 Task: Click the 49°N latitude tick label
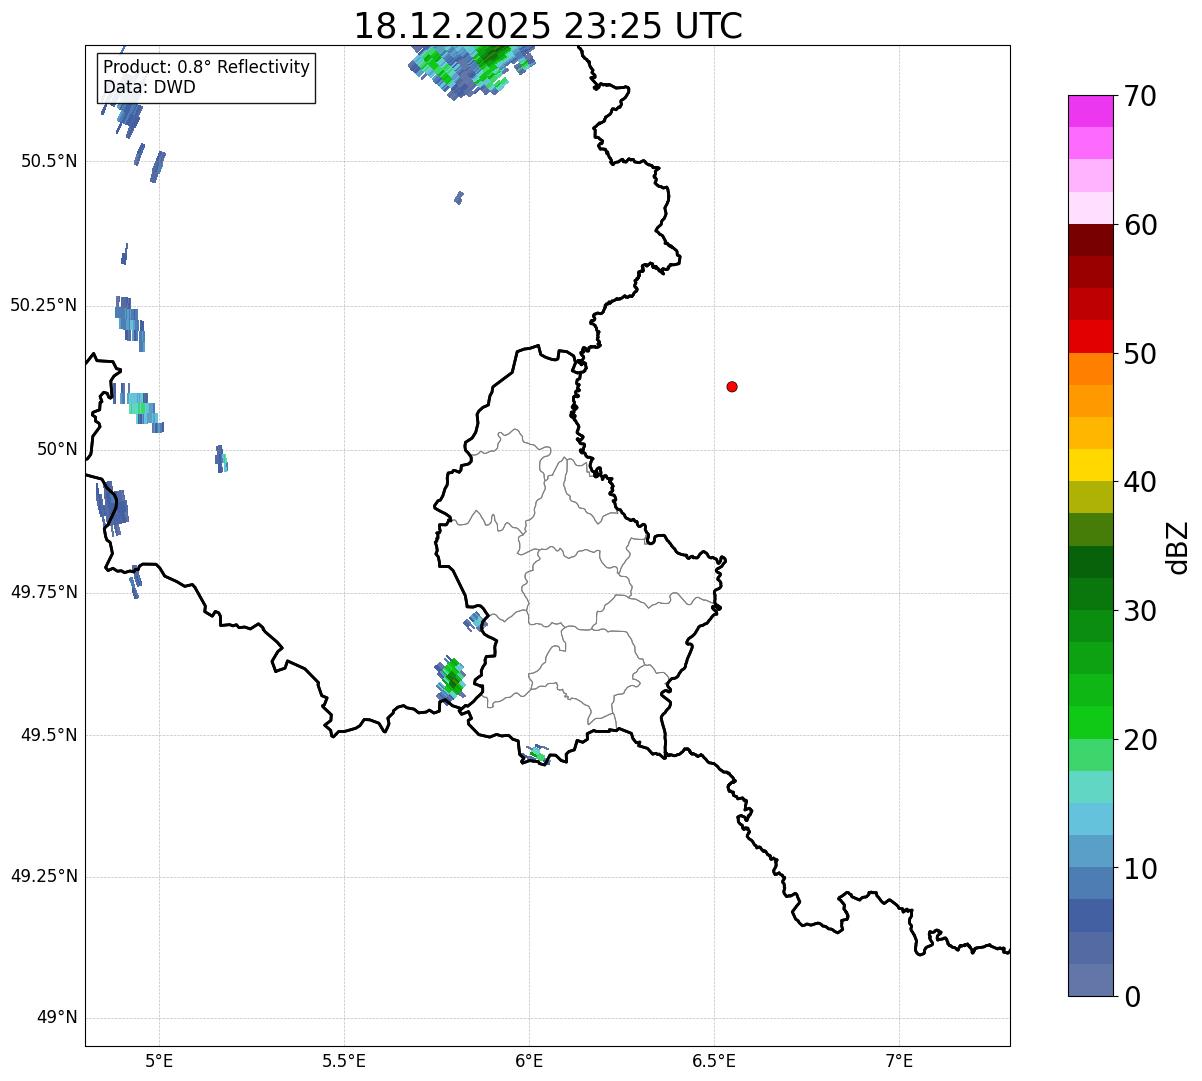coord(57,1018)
